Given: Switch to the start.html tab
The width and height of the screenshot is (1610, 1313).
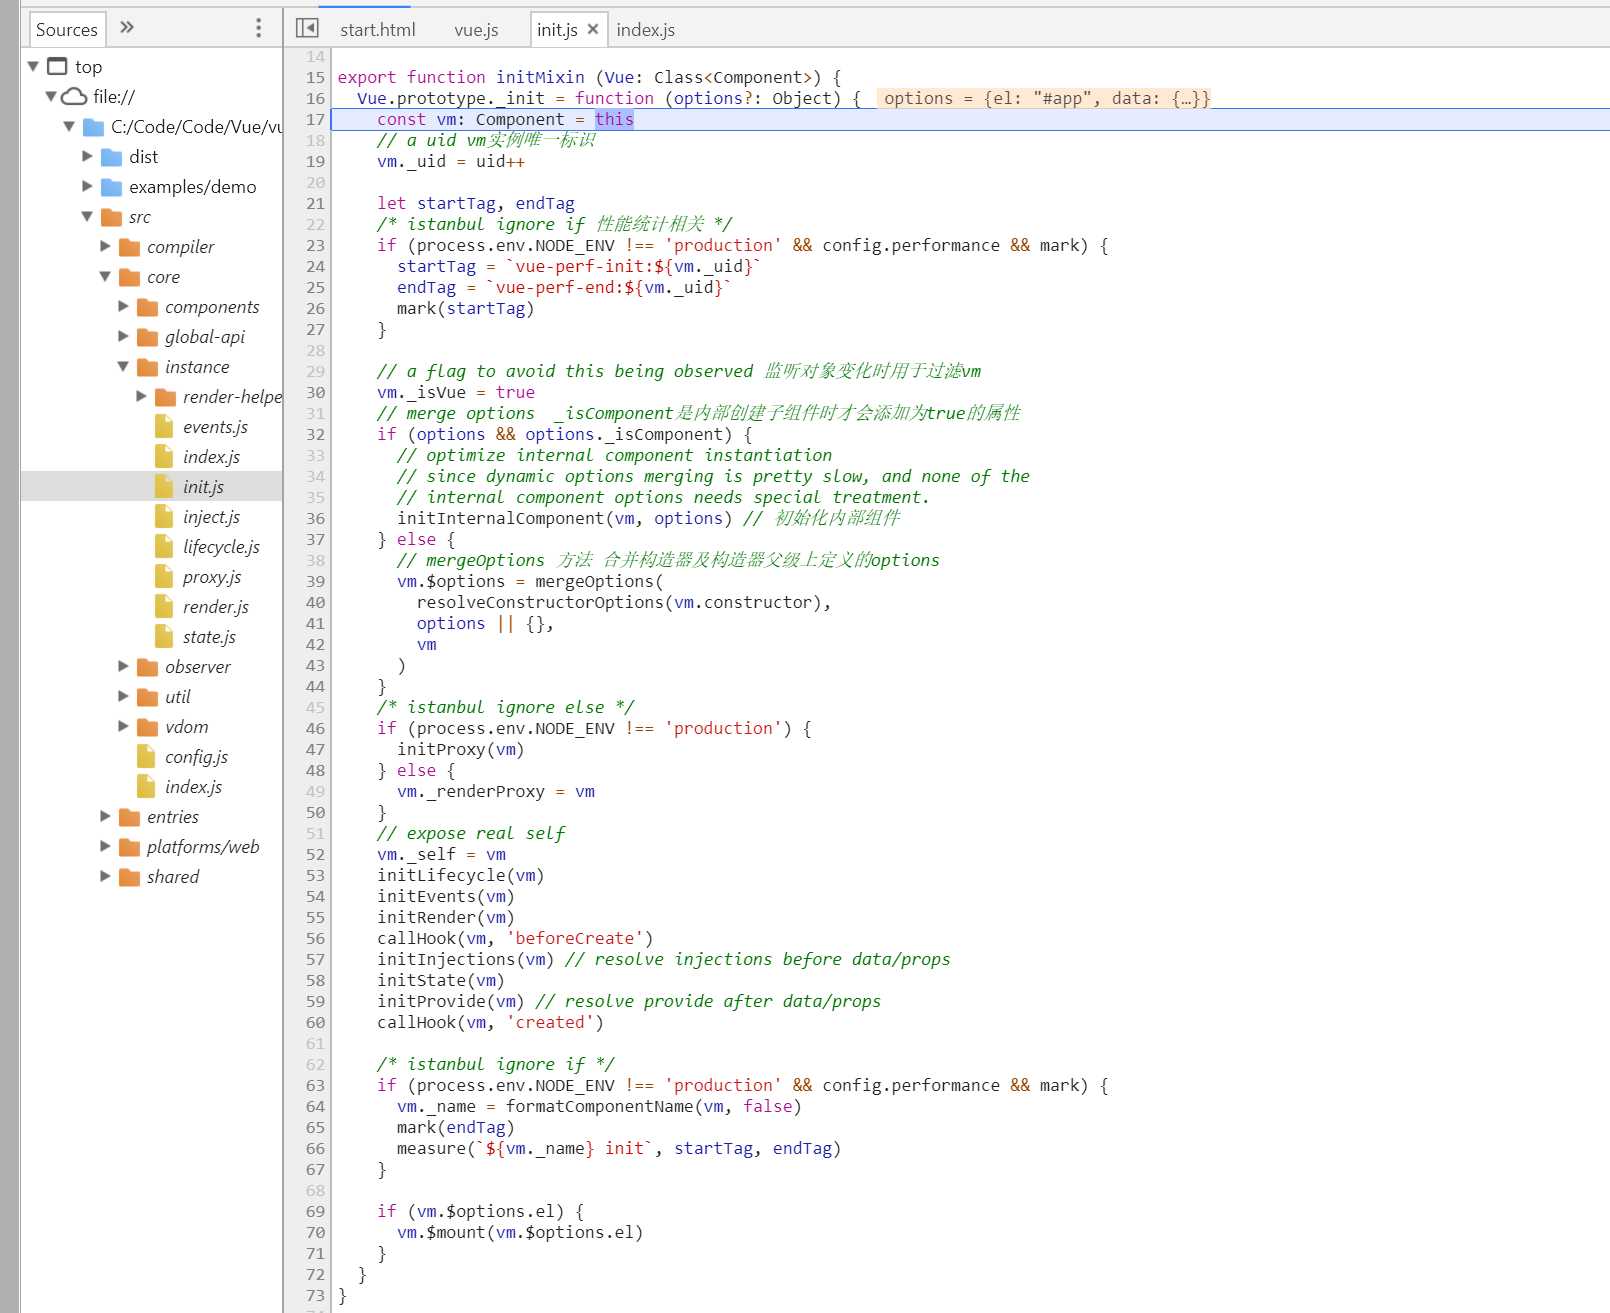Looking at the screenshot, I should (x=377, y=30).
